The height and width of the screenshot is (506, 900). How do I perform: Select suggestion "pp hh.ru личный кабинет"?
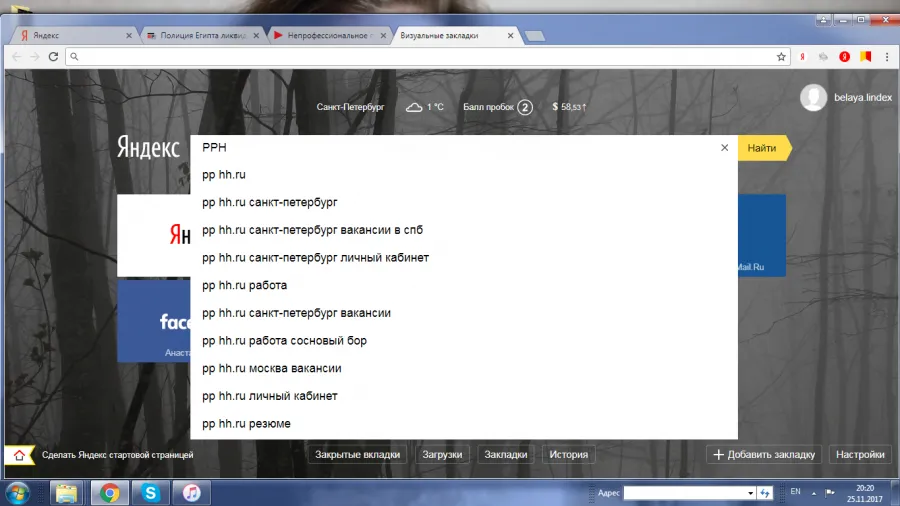464,396
